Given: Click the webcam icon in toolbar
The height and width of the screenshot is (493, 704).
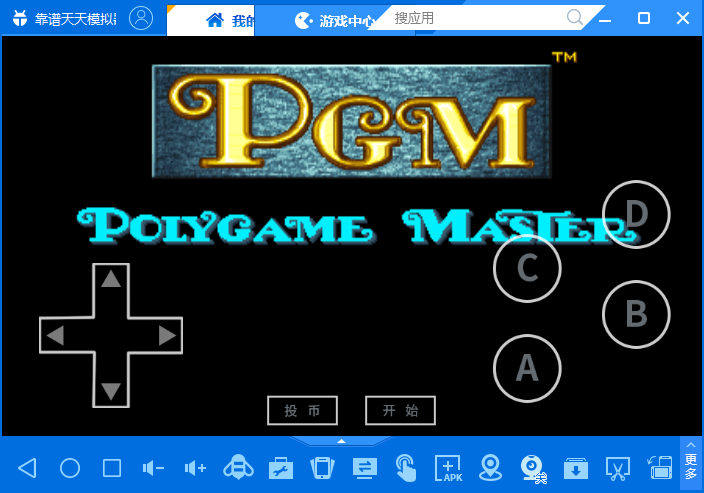Looking at the screenshot, I should click(x=533, y=469).
